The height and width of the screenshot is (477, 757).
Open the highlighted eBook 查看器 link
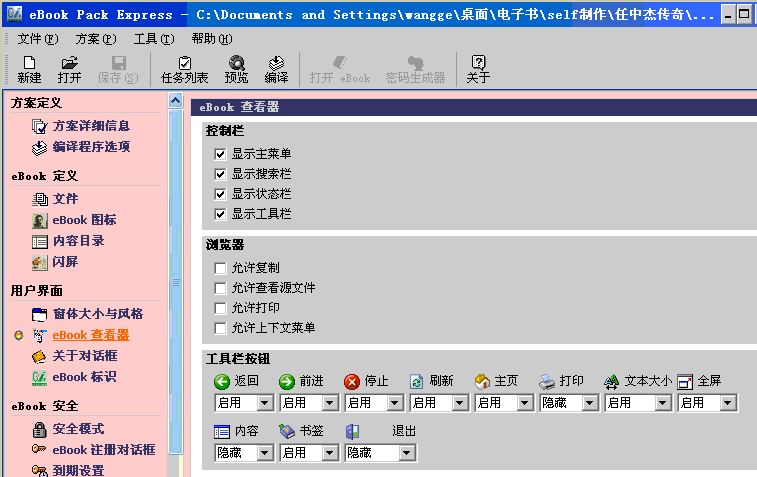[x=91, y=335]
